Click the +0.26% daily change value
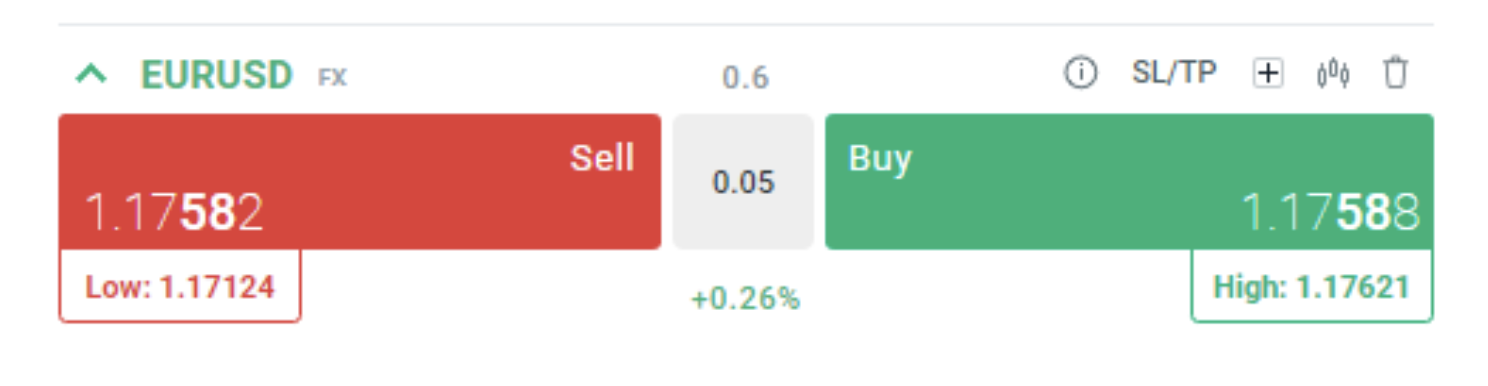Screen dimensions: 1488x386 [x=746, y=298]
